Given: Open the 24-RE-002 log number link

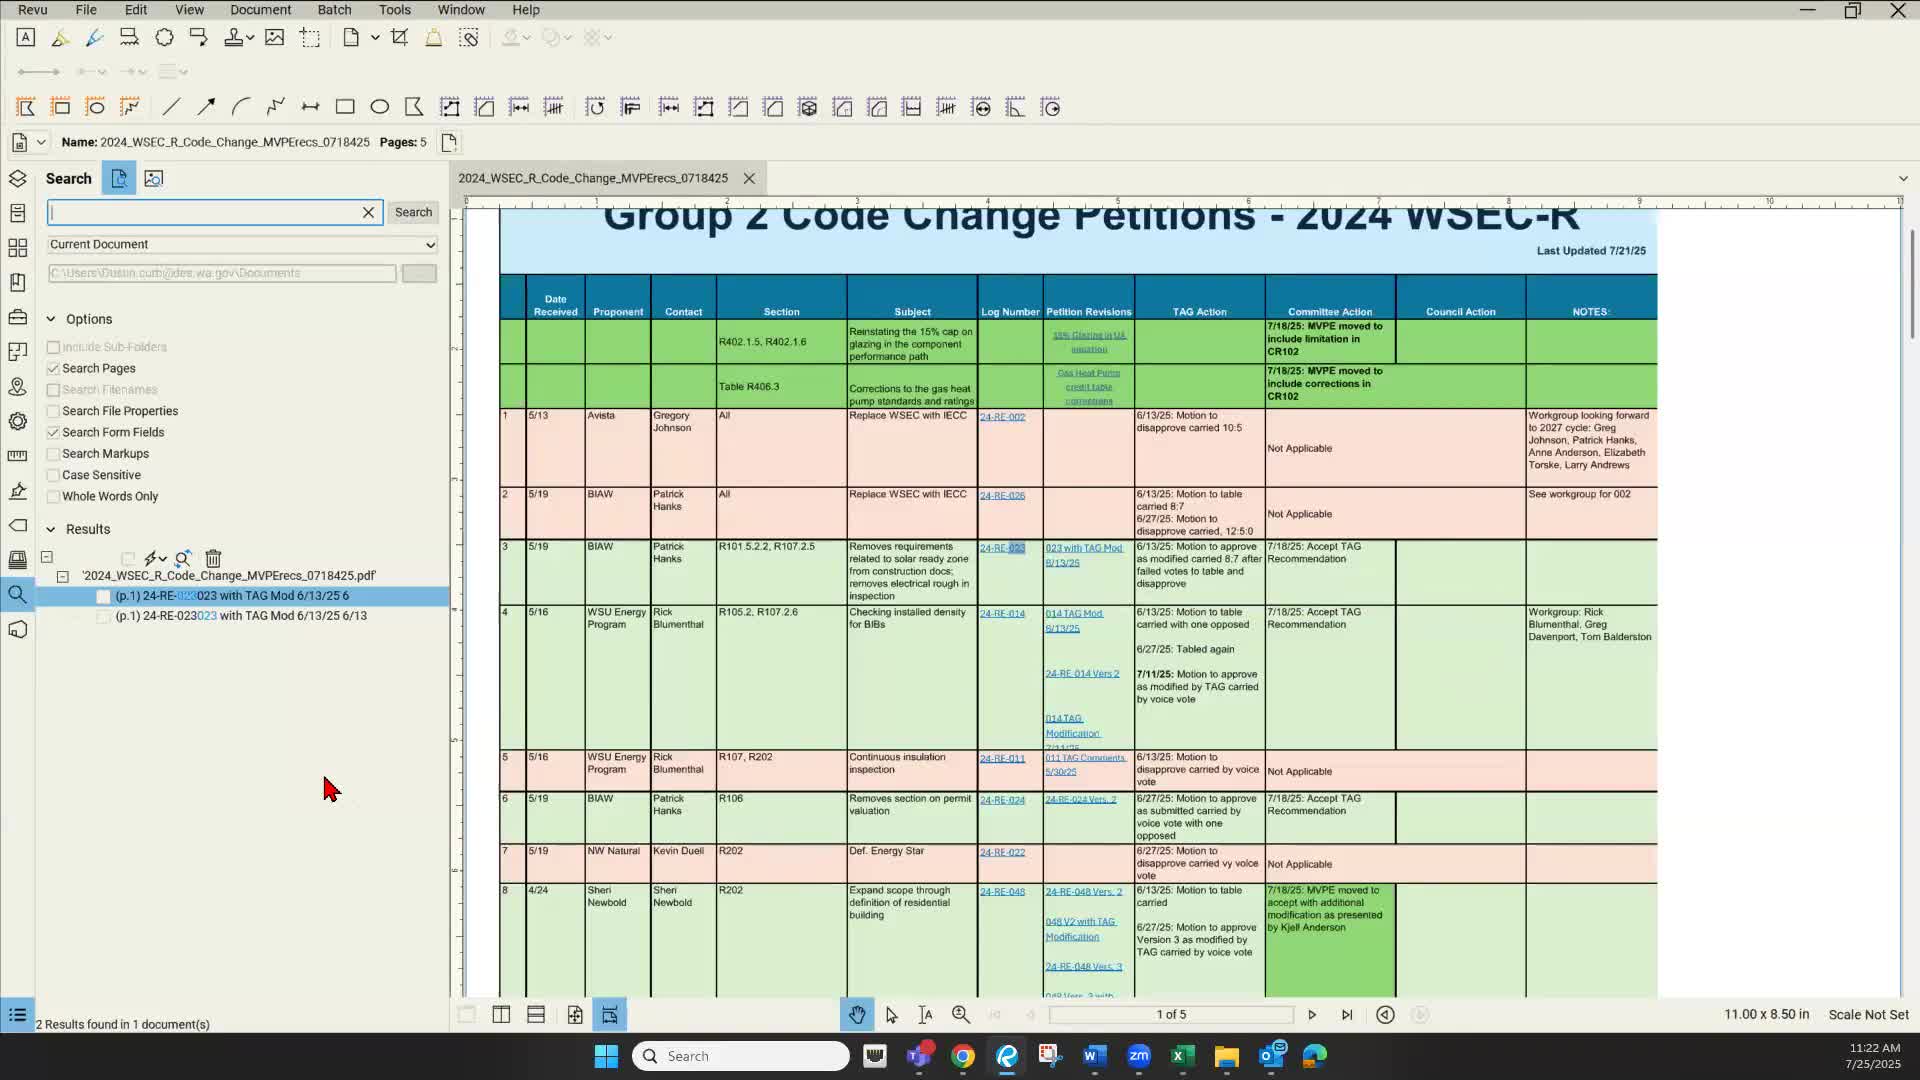Looking at the screenshot, I should pos(1002,417).
